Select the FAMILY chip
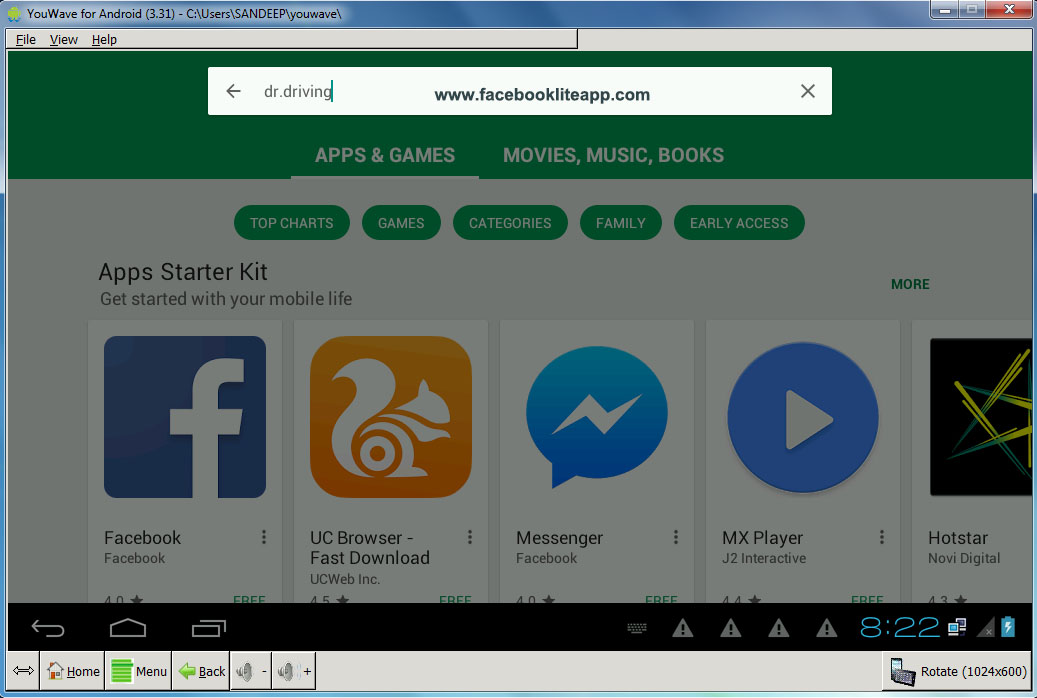The image size is (1037, 698). [620, 223]
